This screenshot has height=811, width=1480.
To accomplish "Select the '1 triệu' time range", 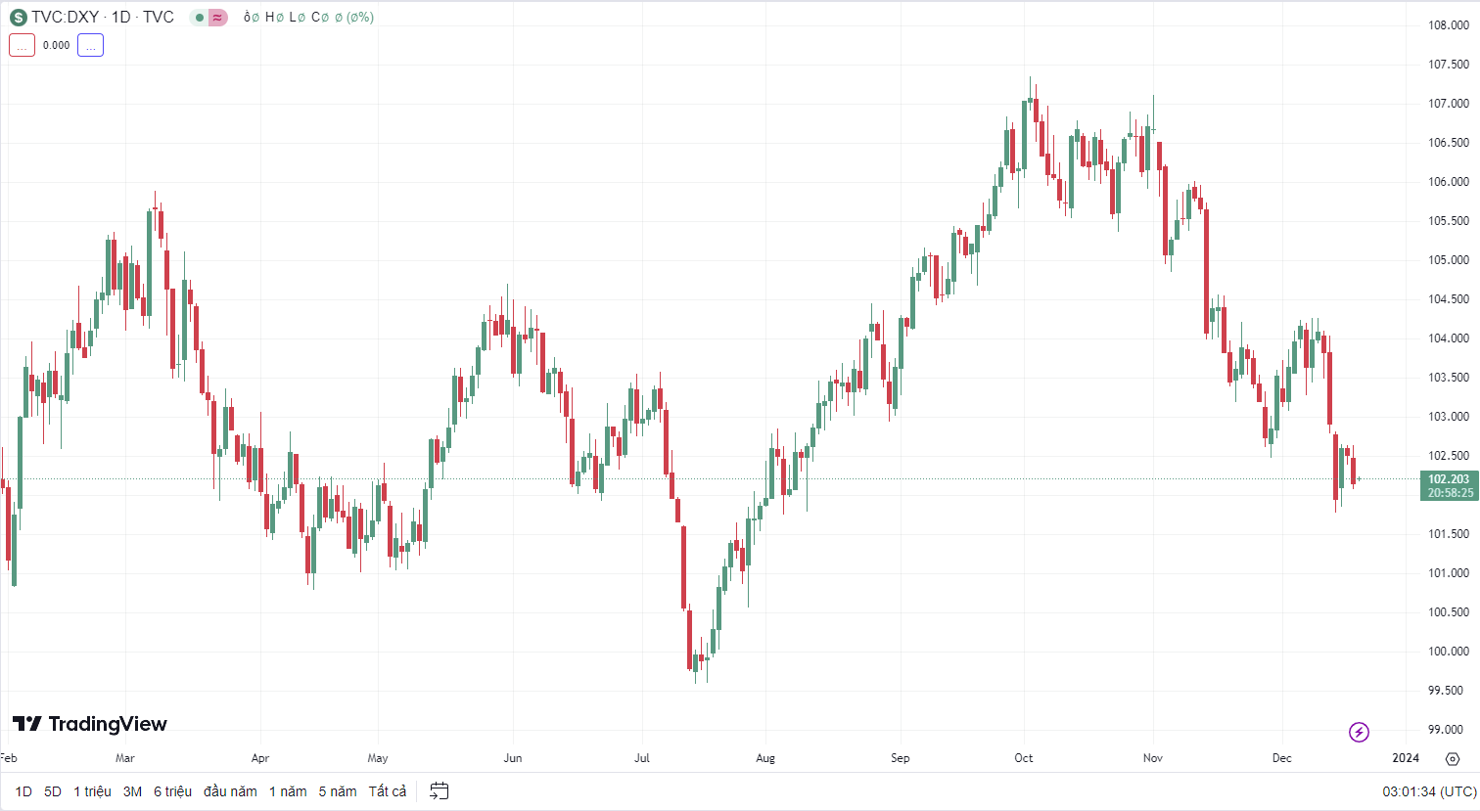I will 92,791.
